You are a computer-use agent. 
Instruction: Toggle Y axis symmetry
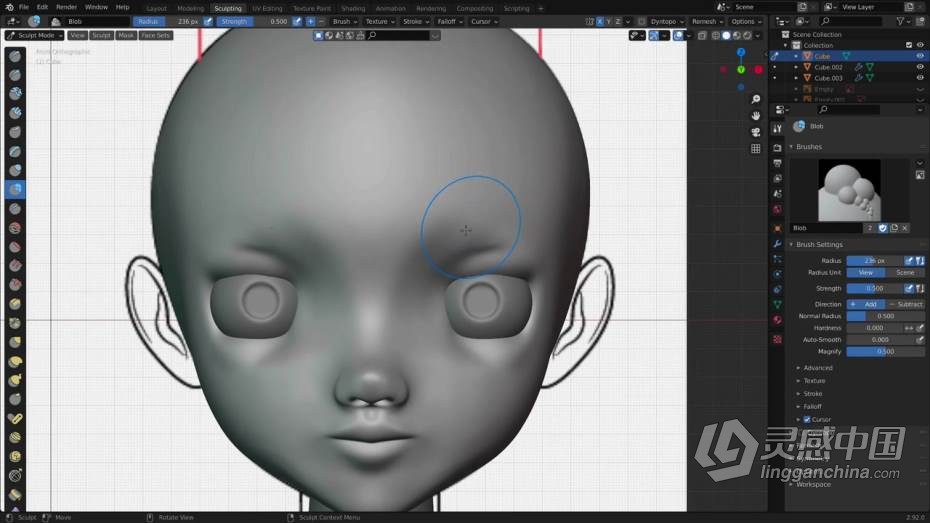(x=609, y=21)
